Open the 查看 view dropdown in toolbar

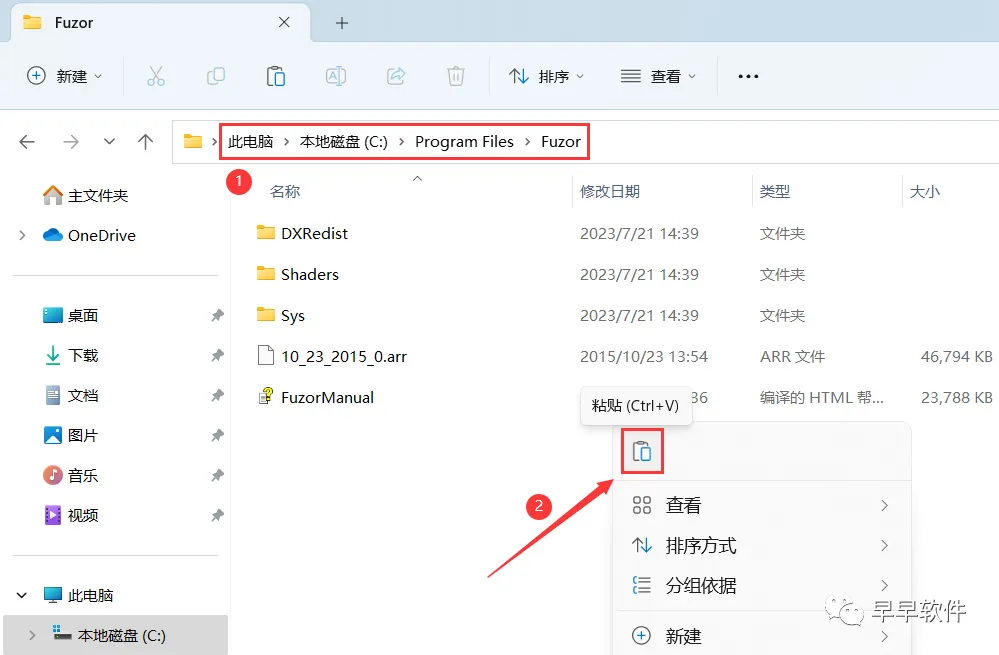[659, 76]
